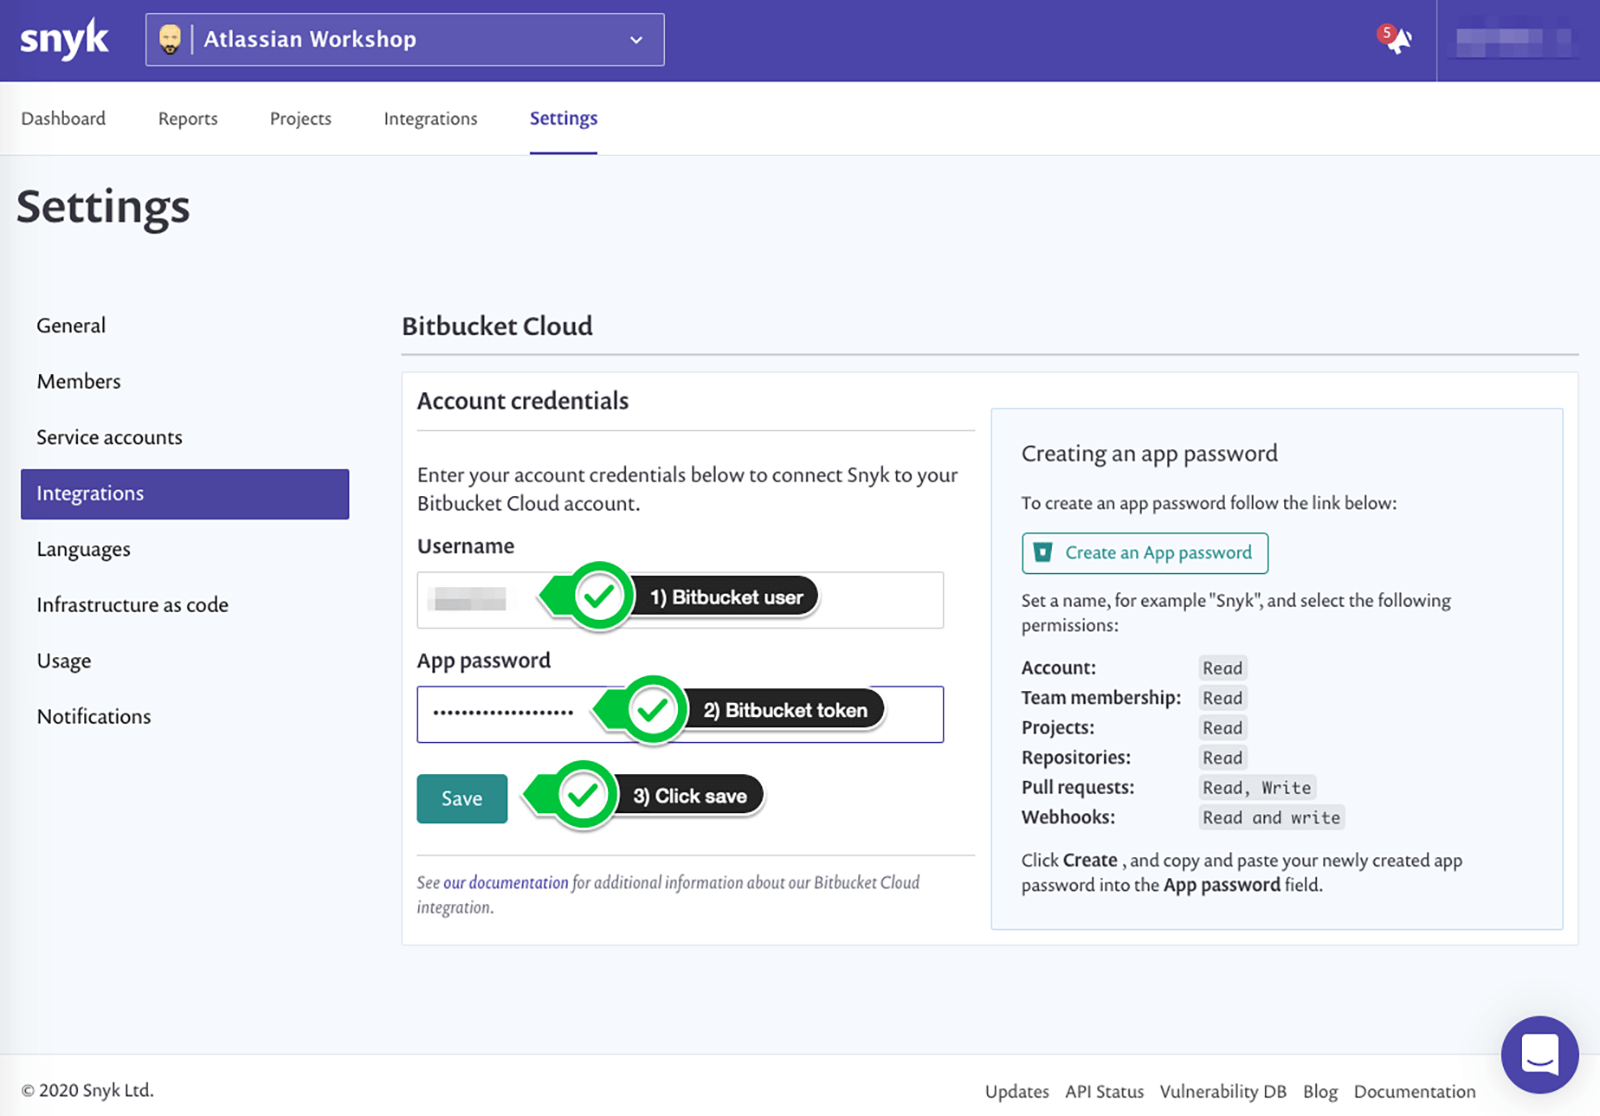The width and height of the screenshot is (1600, 1116).
Task: Switch to the Reports tab
Action: click(187, 118)
